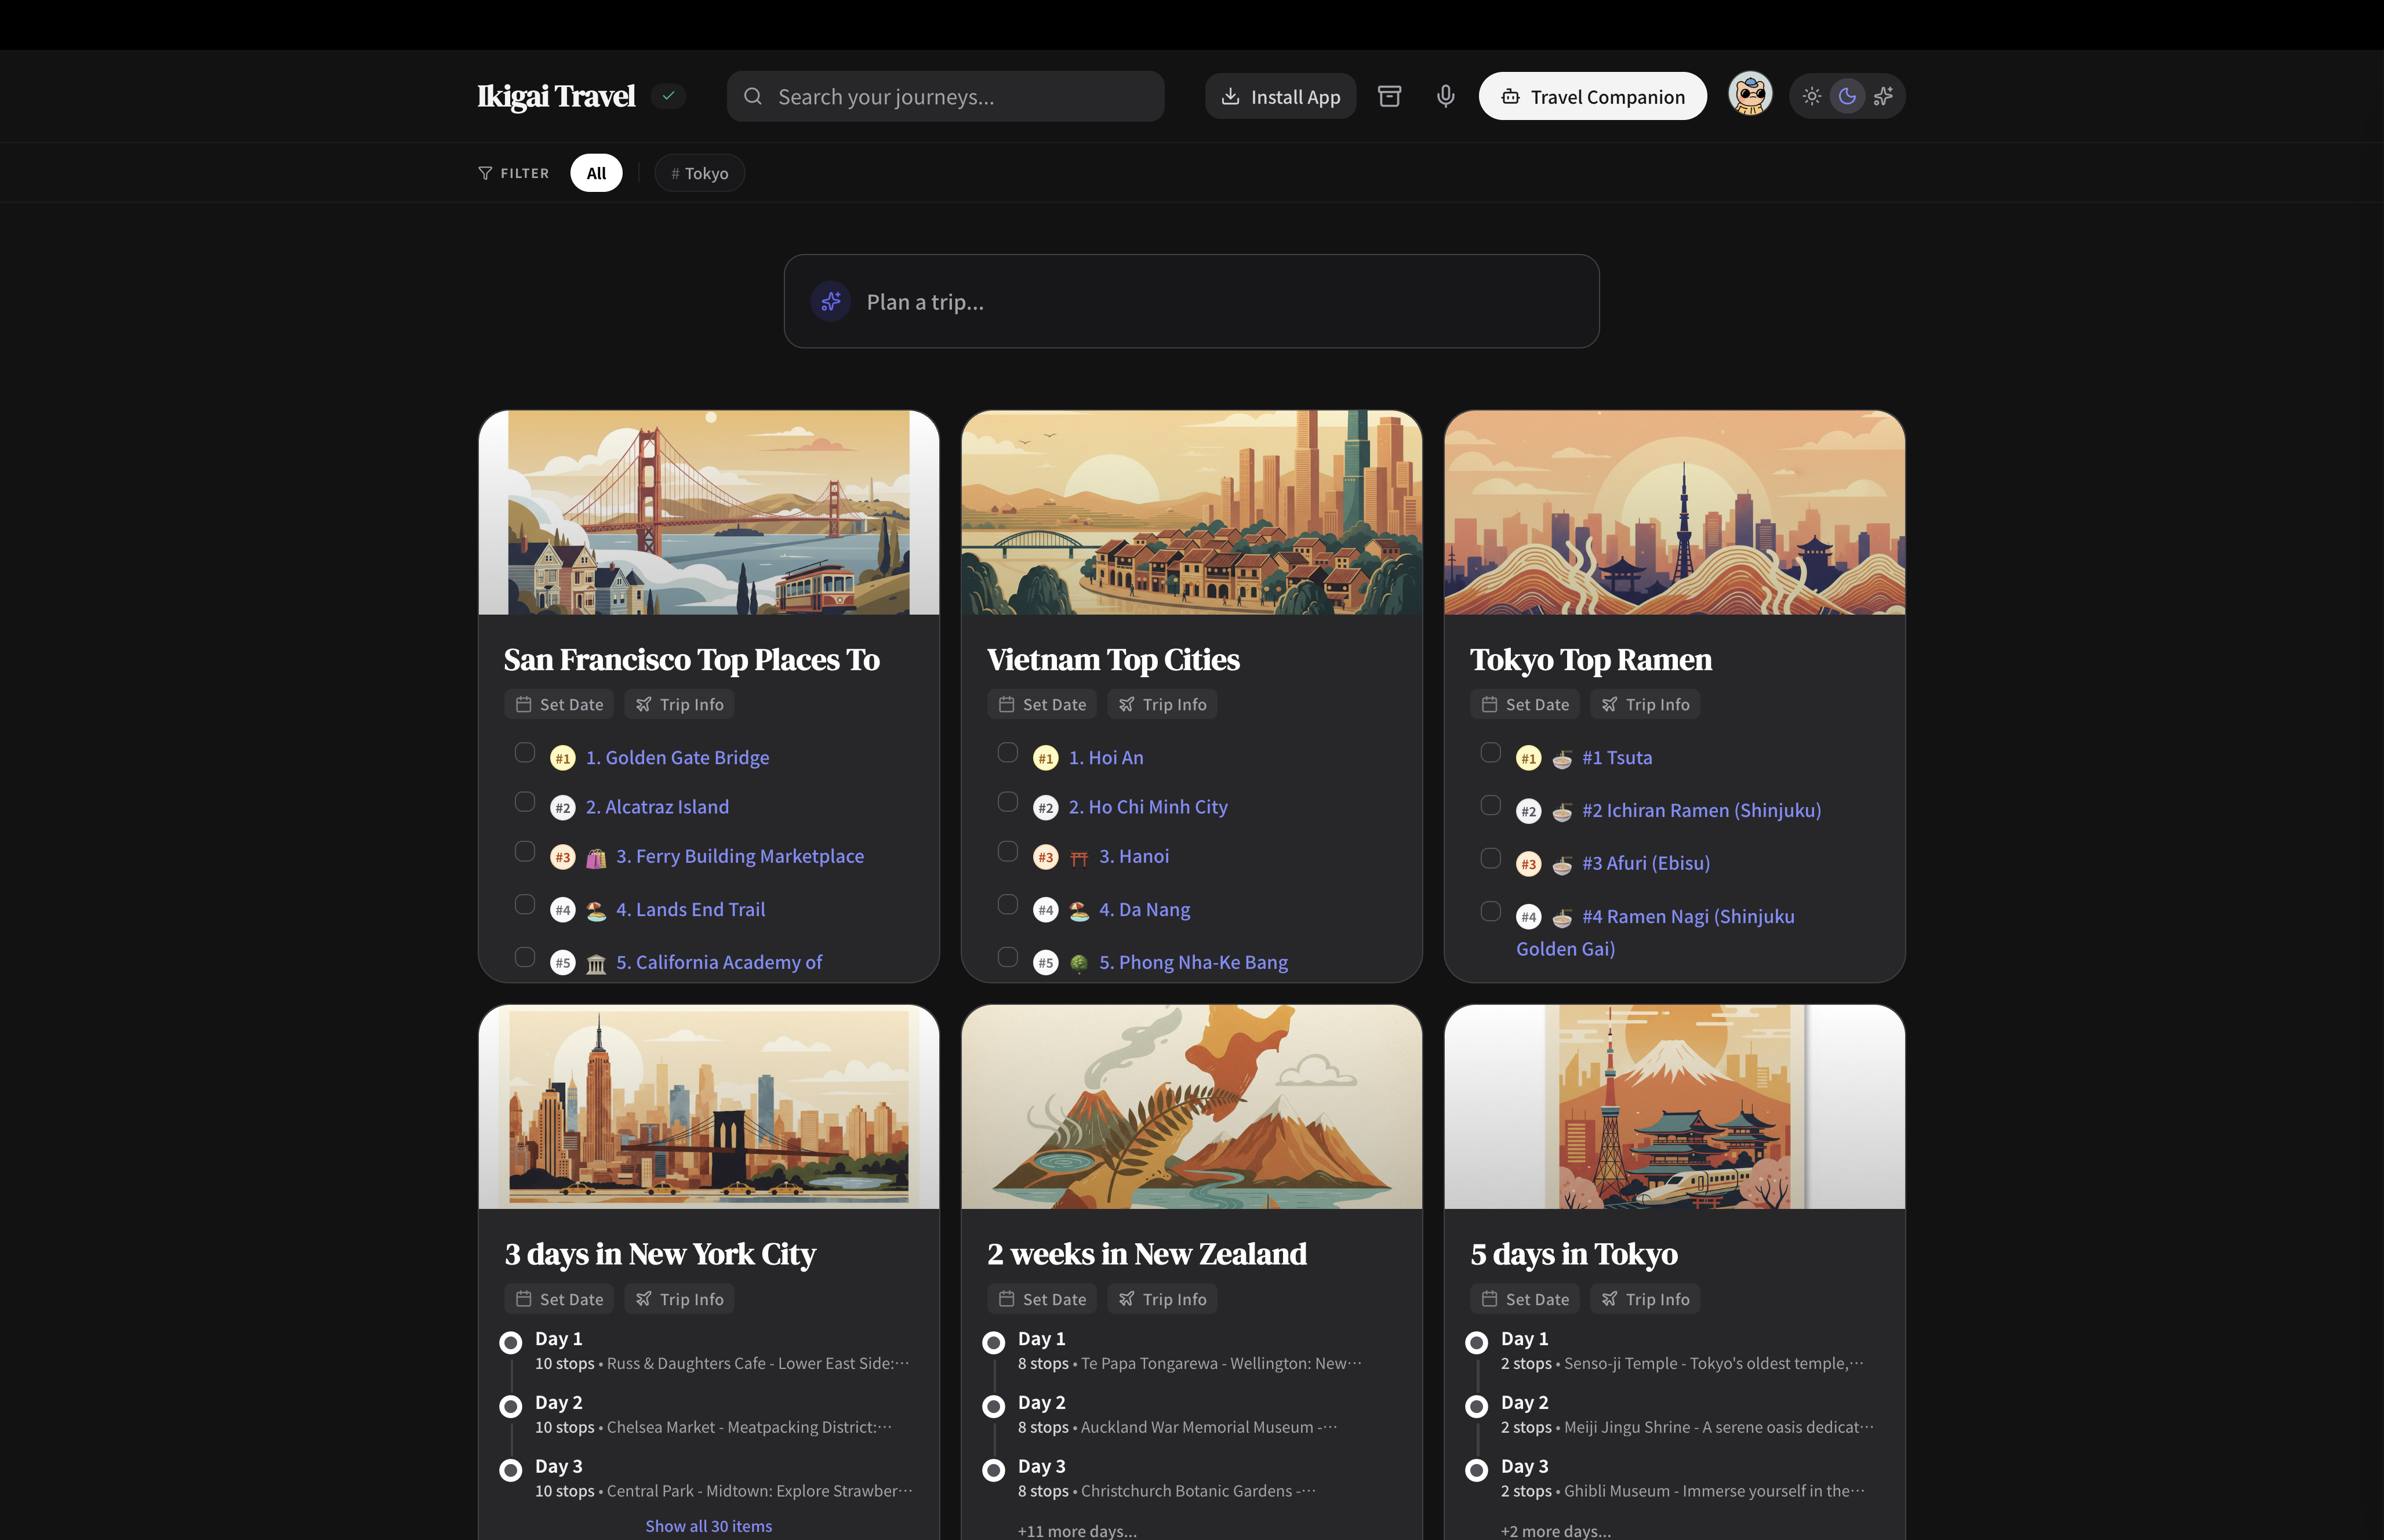Click Show all 30 items link

[x=708, y=1526]
